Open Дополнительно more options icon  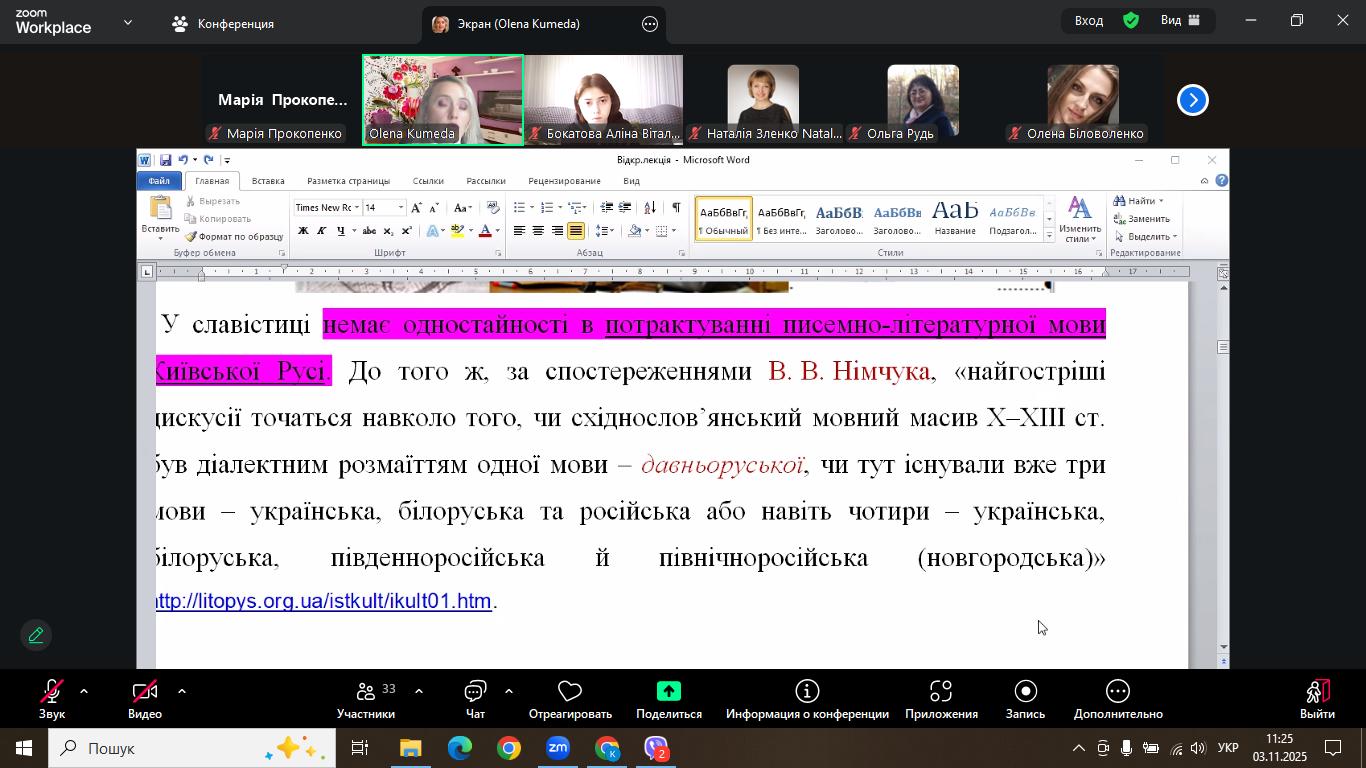pos(1118,692)
